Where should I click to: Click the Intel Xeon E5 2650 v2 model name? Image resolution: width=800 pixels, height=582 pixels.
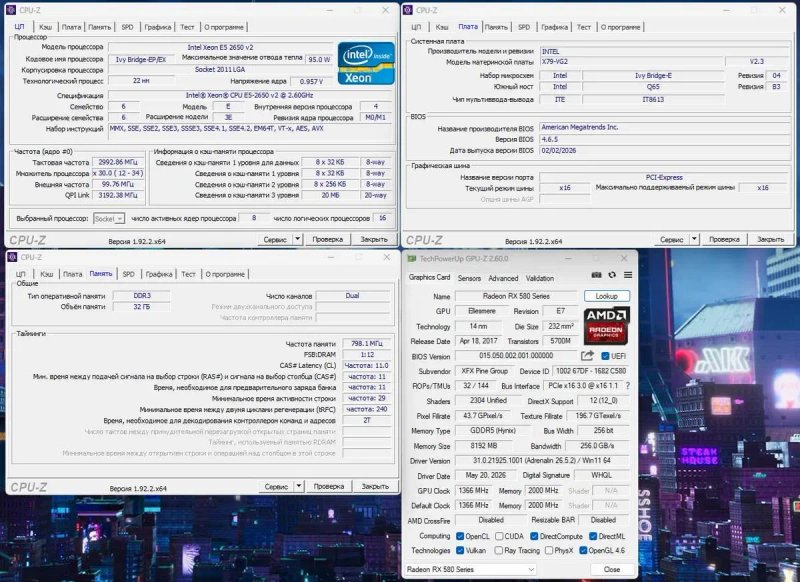pyautogui.click(x=220, y=47)
